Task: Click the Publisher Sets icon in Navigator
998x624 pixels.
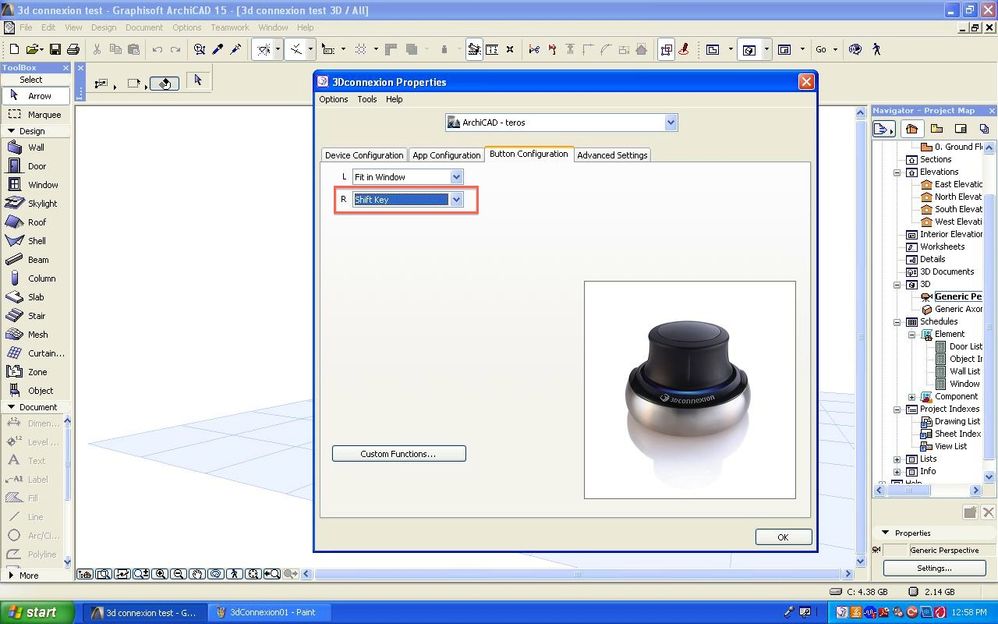Action: click(x=984, y=129)
